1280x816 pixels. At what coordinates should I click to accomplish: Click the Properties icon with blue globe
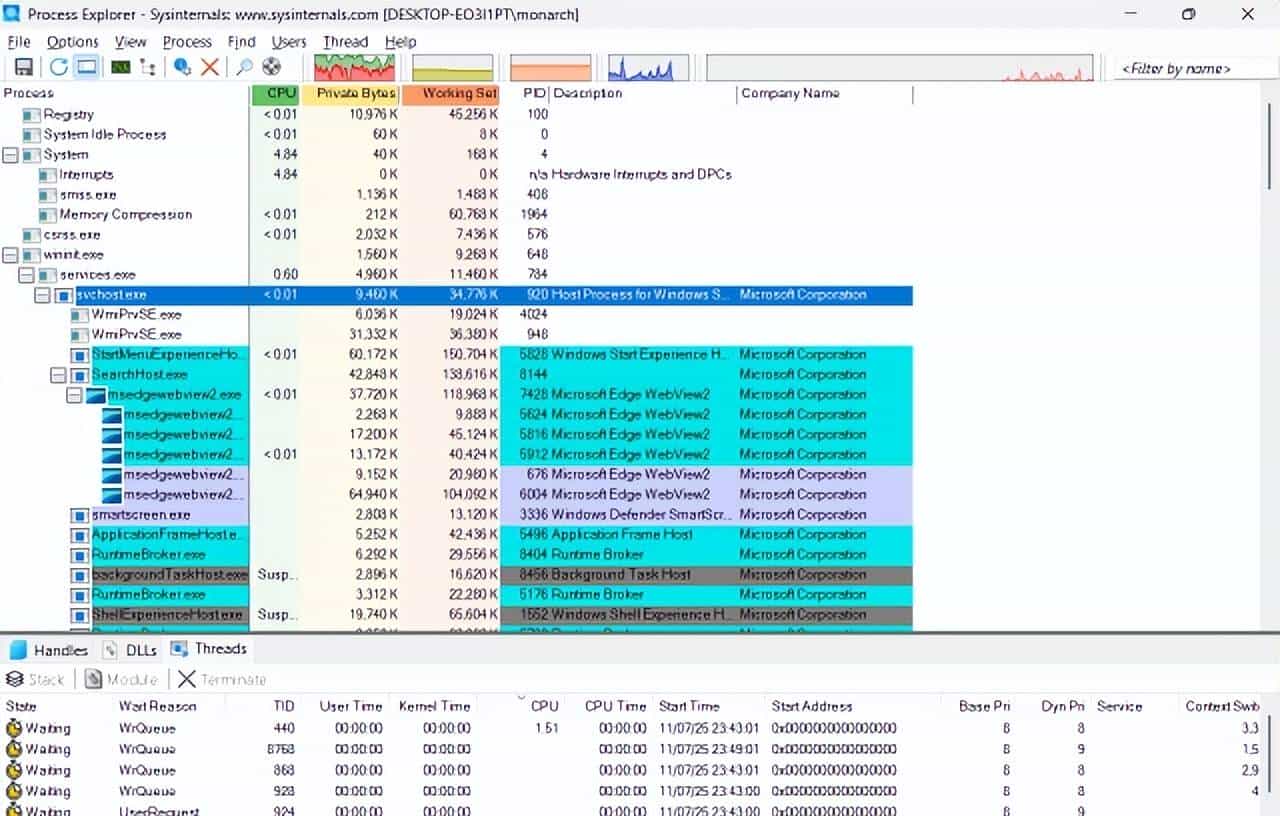point(182,67)
